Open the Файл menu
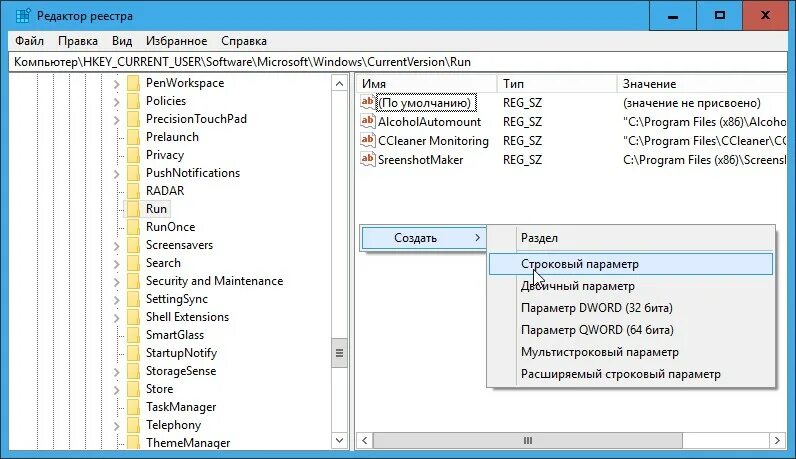Screen dimensions: 796x459 click(29, 41)
